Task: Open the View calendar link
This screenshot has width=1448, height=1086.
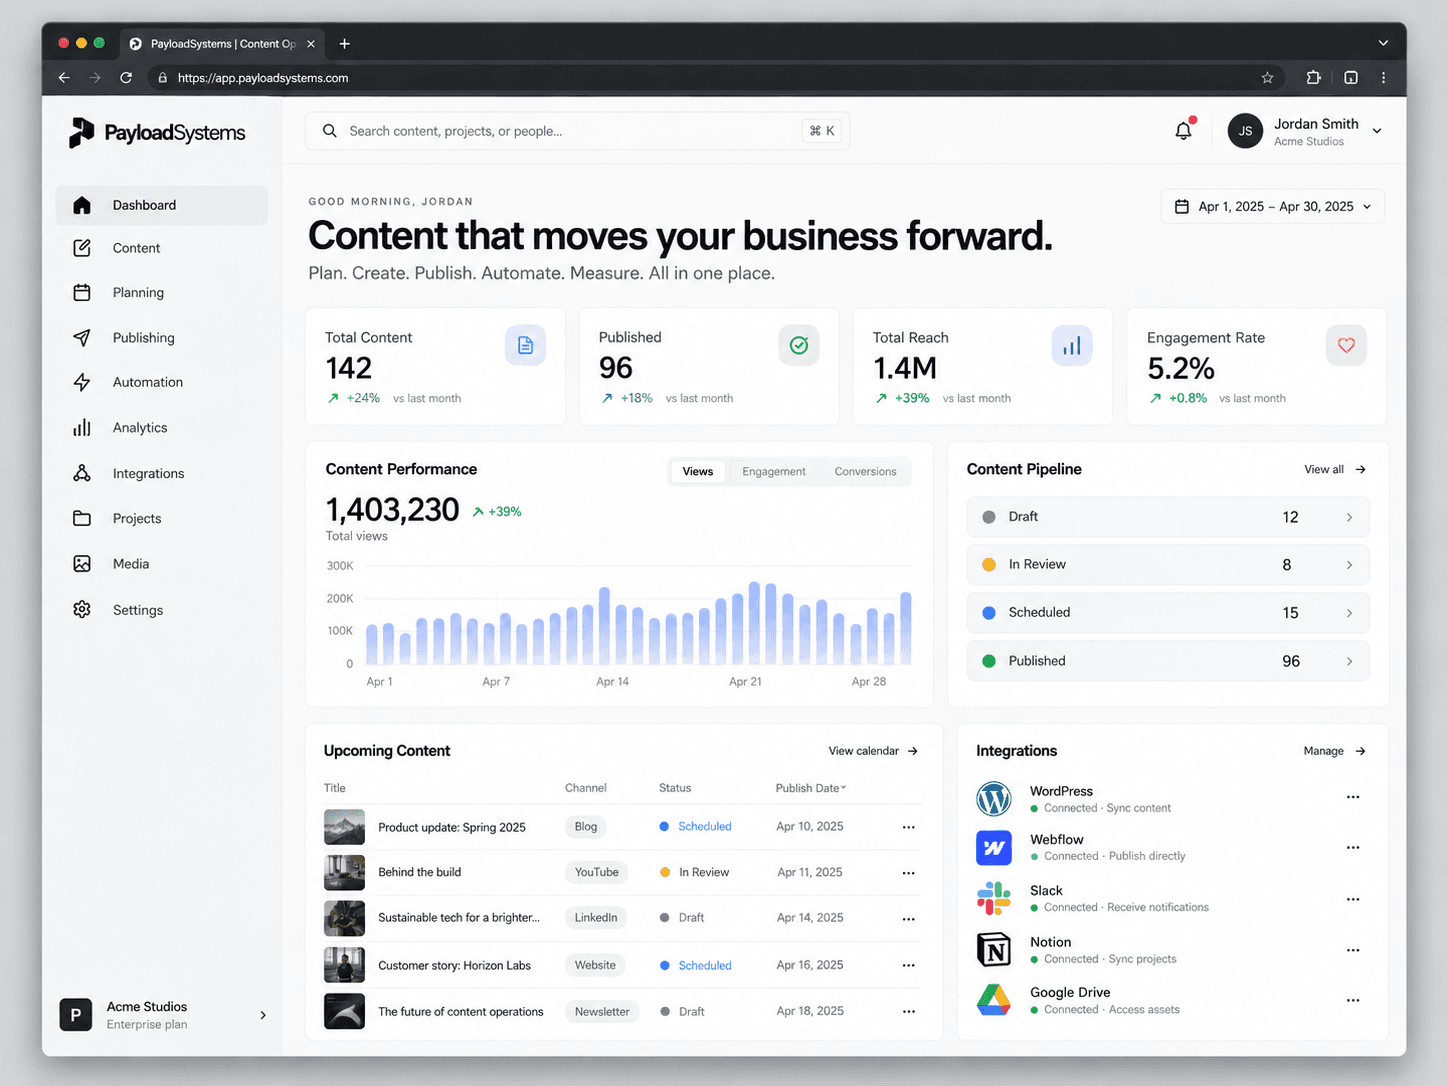Action: point(873,751)
